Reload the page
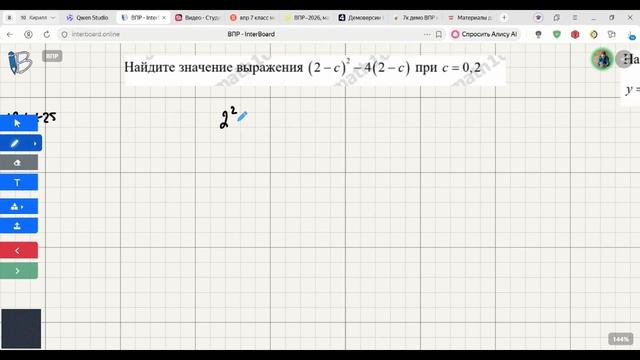This screenshot has height=360, width=640. coord(47,34)
